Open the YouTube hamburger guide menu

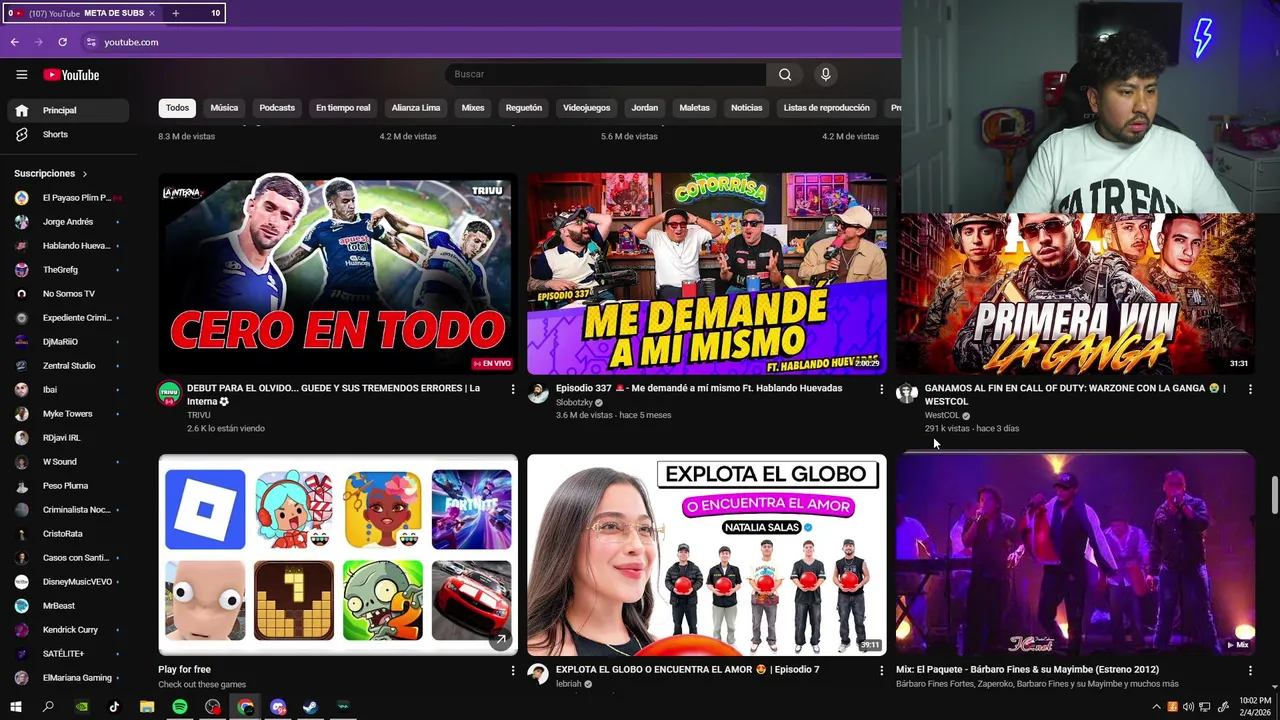click(x=21, y=75)
